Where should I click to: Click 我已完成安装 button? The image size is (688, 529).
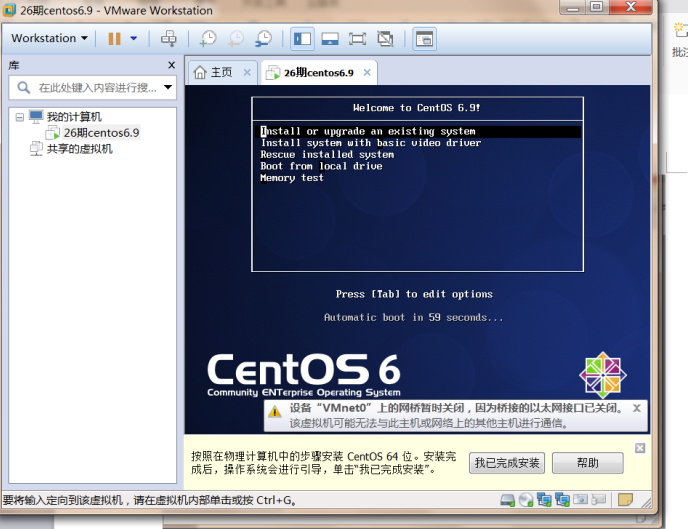click(507, 463)
